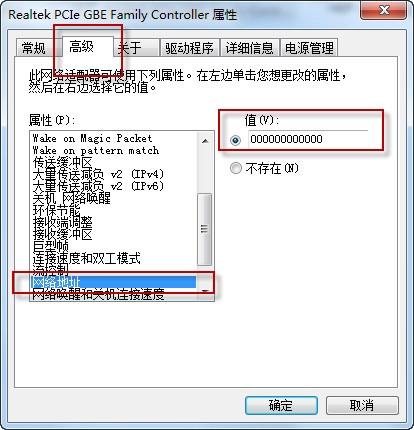Image resolution: width=414 pixels, height=430 pixels.
Task: Confirm changes with the 确定 button
Action: coord(281,405)
